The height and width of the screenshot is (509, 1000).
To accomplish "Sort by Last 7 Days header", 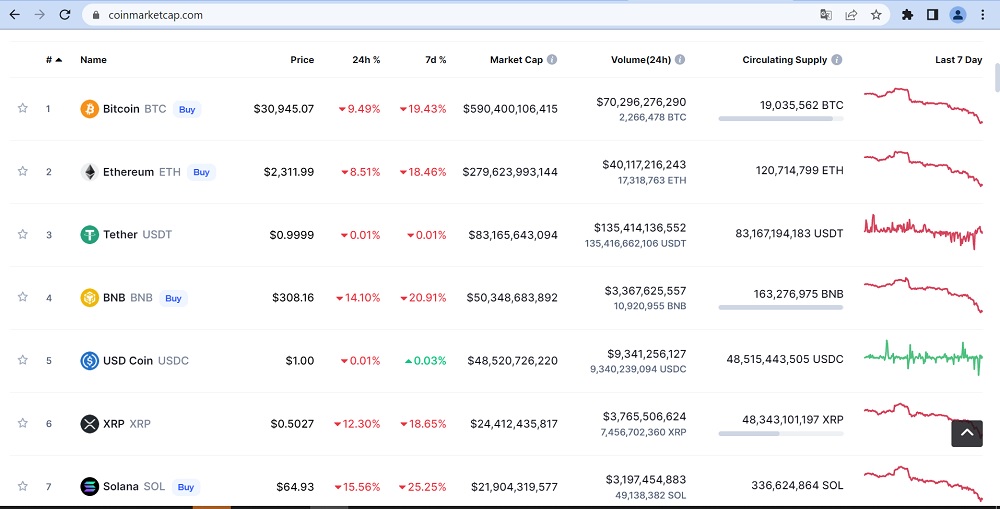I will point(959,60).
